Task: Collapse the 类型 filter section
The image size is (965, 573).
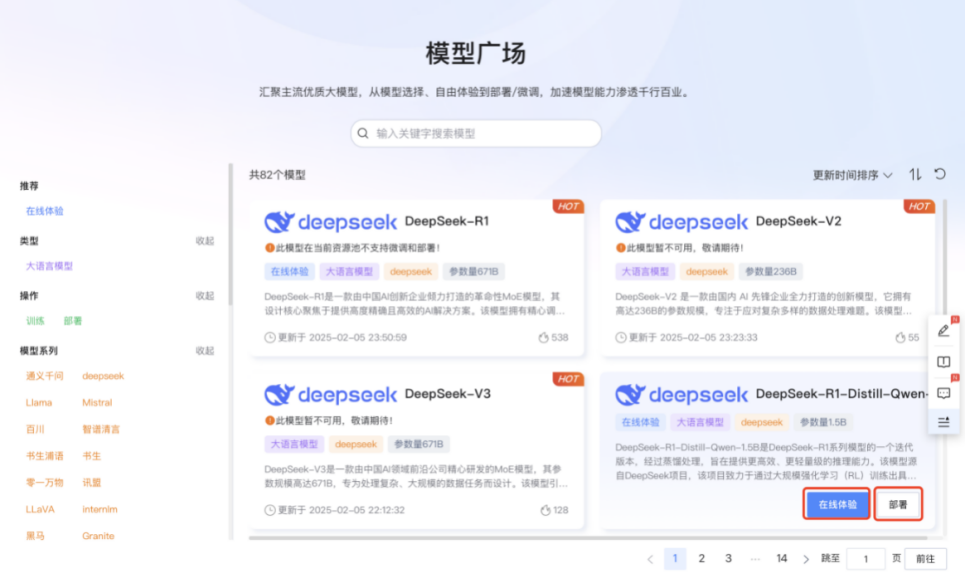Action: click(x=205, y=241)
